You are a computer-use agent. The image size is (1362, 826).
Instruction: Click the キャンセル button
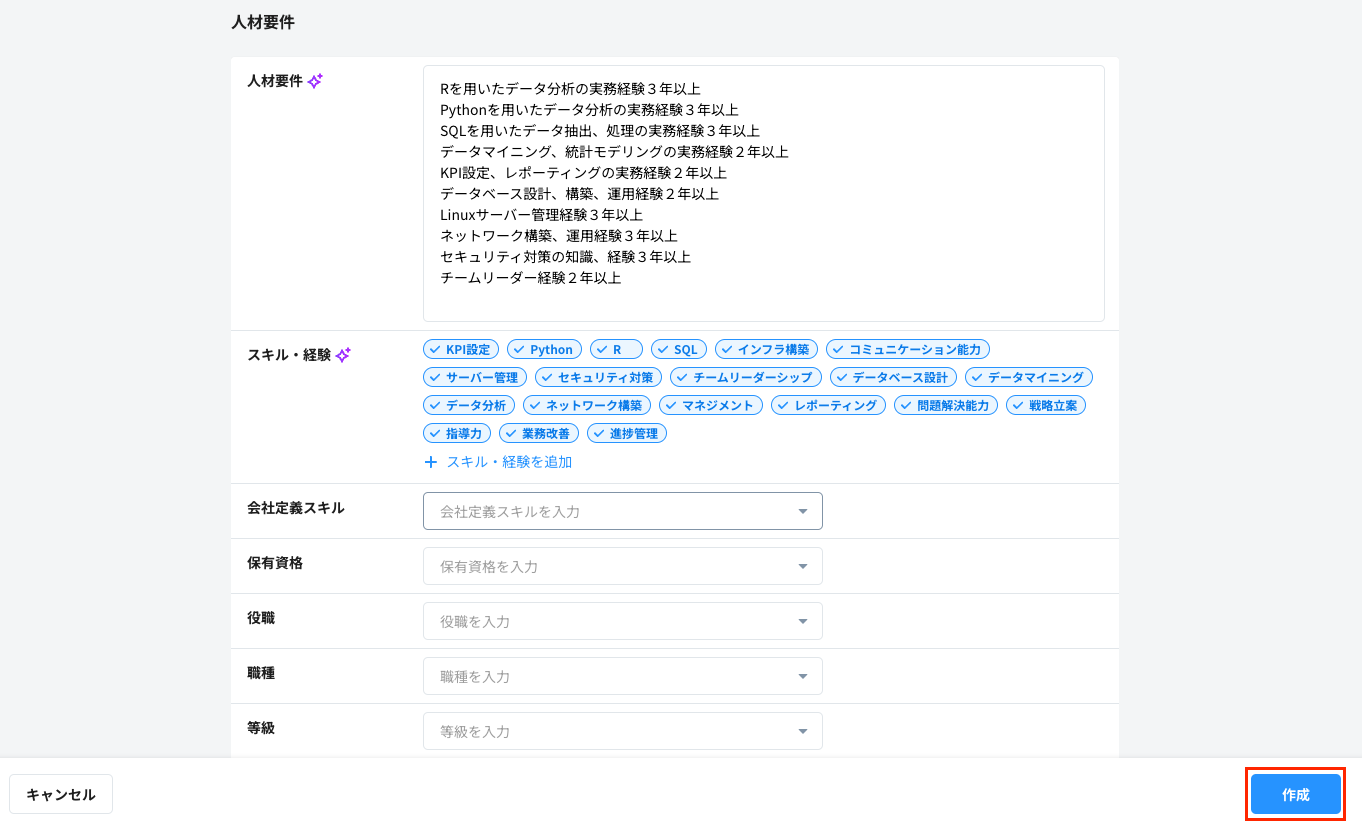tap(61, 793)
